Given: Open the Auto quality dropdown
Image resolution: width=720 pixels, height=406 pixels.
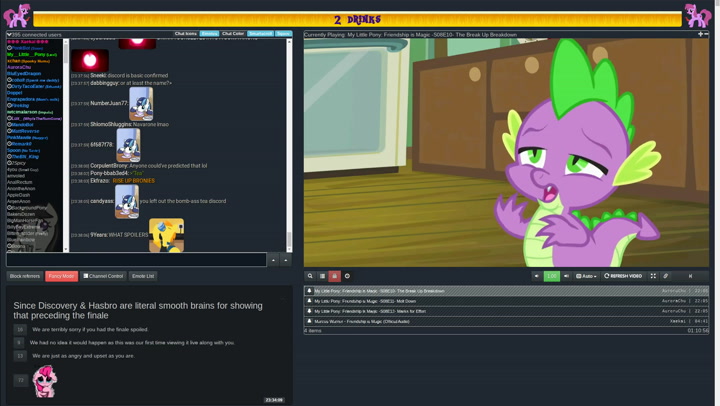Looking at the screenshot, I should pyautogui.click(x=586, y=276).
